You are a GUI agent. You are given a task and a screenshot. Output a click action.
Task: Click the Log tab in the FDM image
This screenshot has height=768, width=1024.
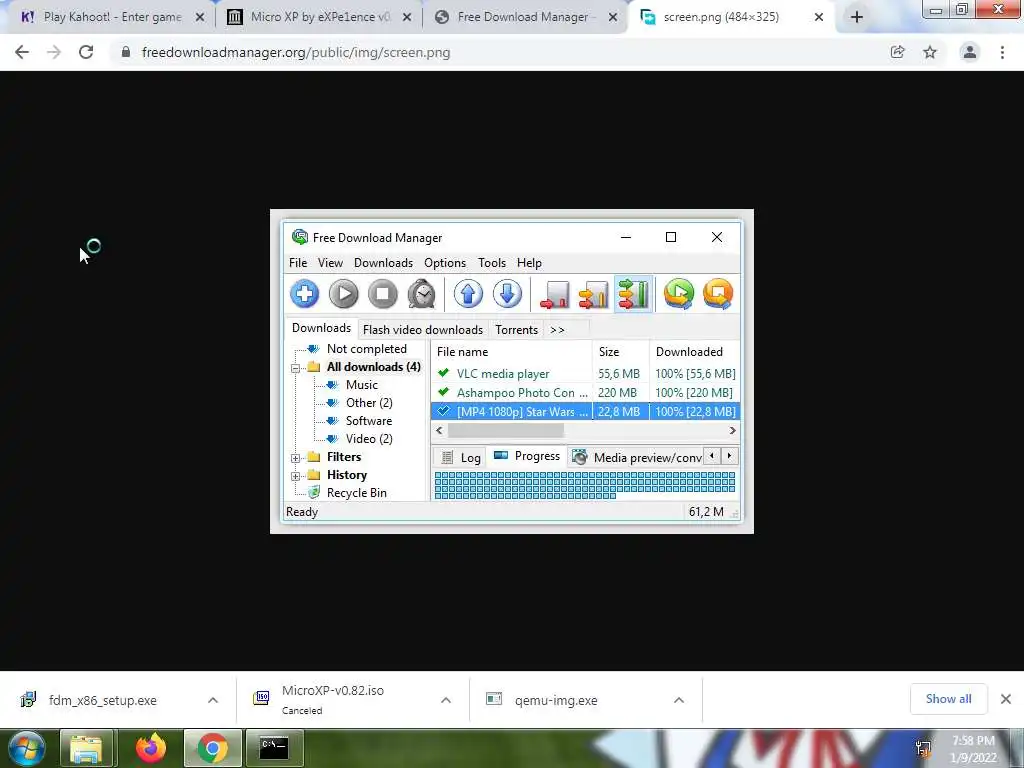[462, 457]
